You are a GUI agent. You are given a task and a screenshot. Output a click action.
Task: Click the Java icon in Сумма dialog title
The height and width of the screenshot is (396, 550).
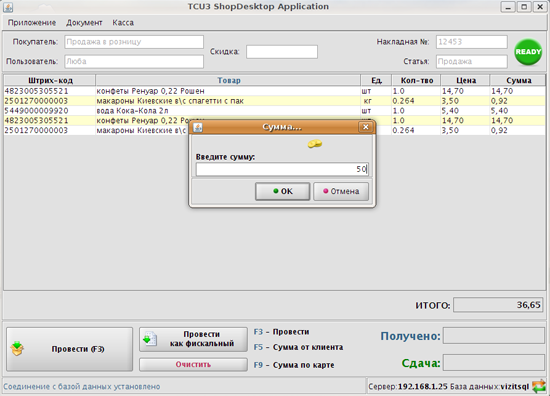(x=198, y=127)
